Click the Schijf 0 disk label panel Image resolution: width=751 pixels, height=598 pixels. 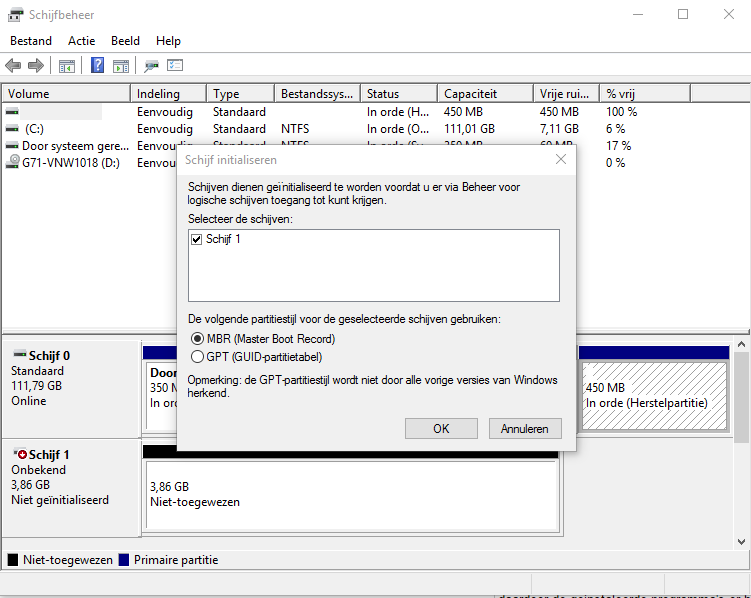coord(72,388)
